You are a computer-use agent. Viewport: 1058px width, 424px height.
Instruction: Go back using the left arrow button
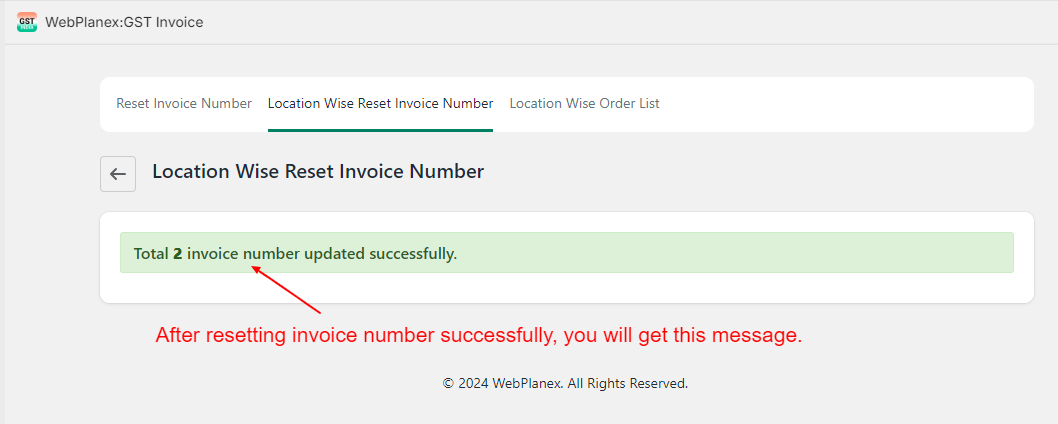118,174
